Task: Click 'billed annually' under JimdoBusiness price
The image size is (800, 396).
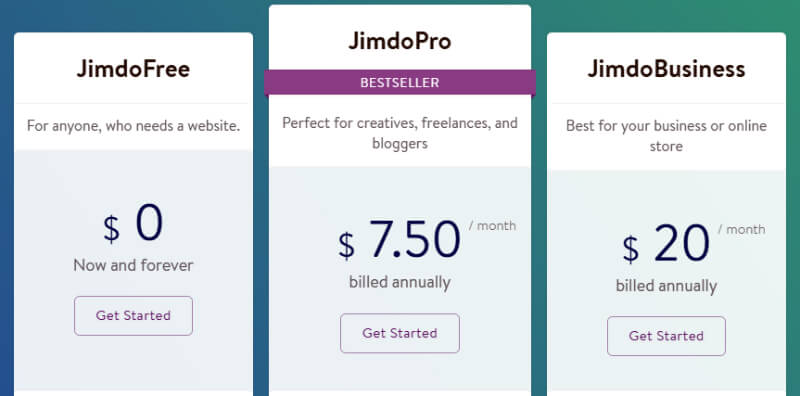Action: tap(666, 286)
